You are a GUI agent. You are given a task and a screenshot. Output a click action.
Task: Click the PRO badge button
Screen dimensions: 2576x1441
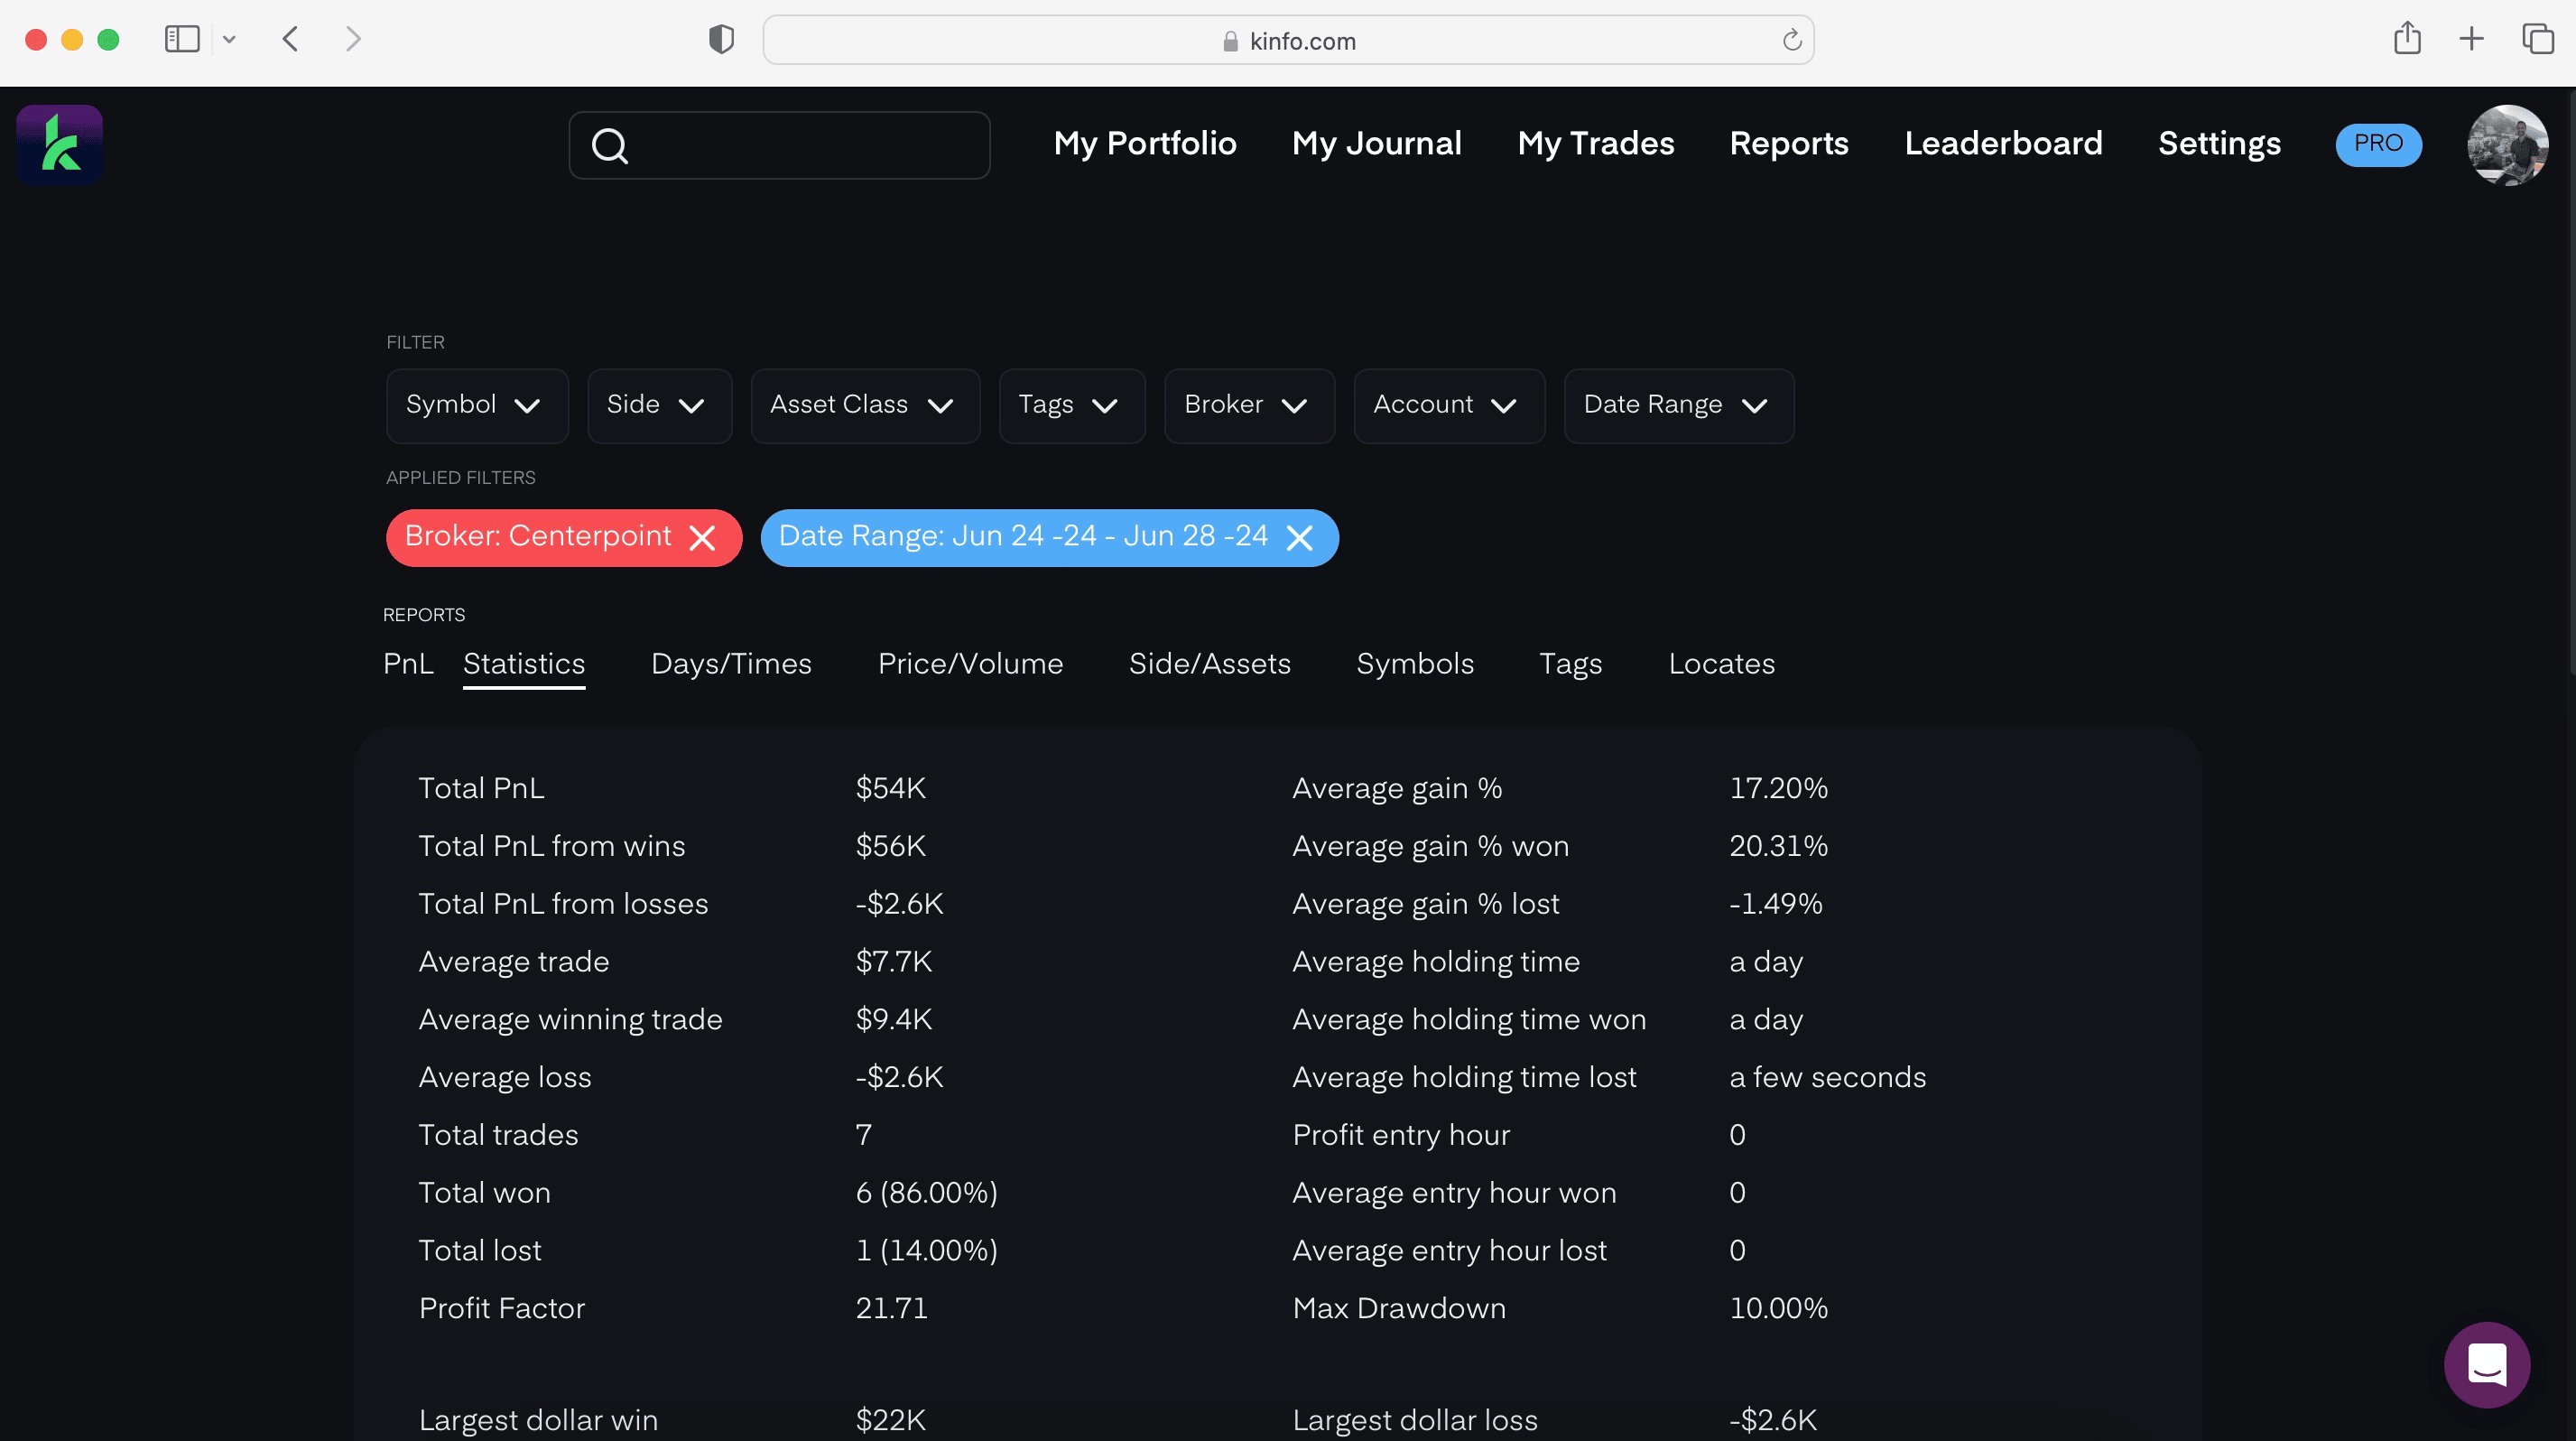pos(2377,144)
